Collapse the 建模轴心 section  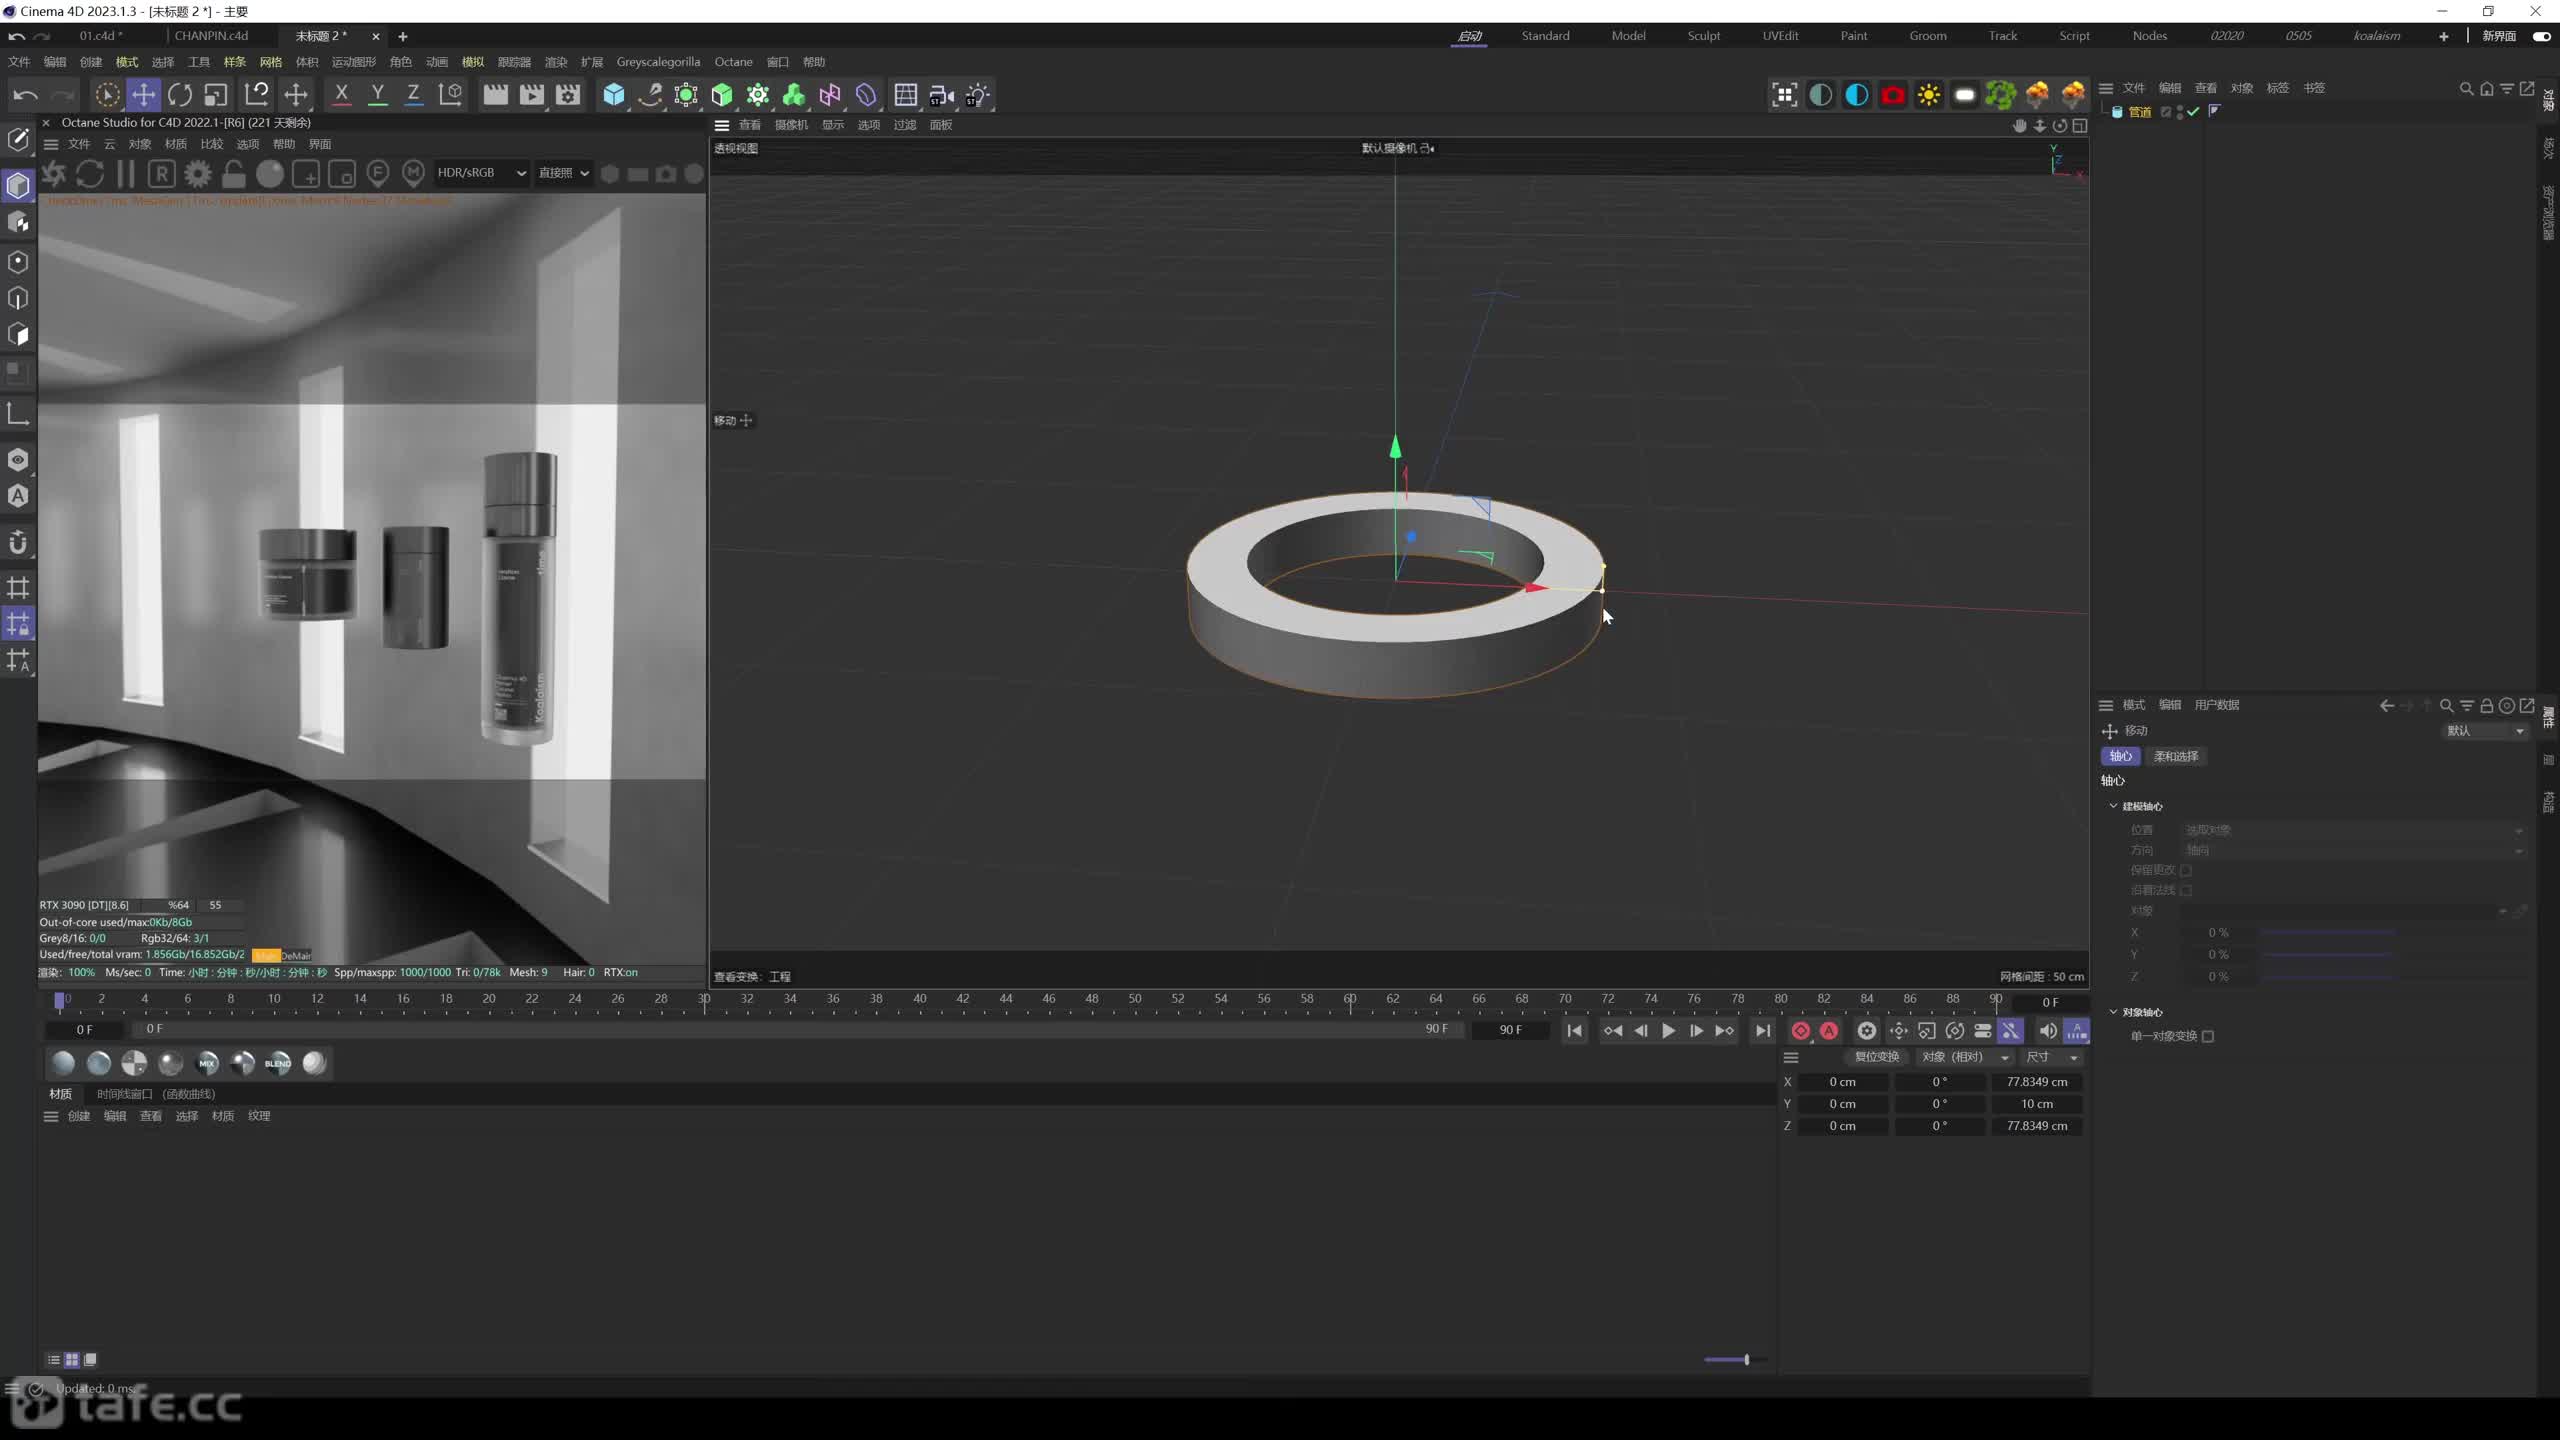[2113, 806]
